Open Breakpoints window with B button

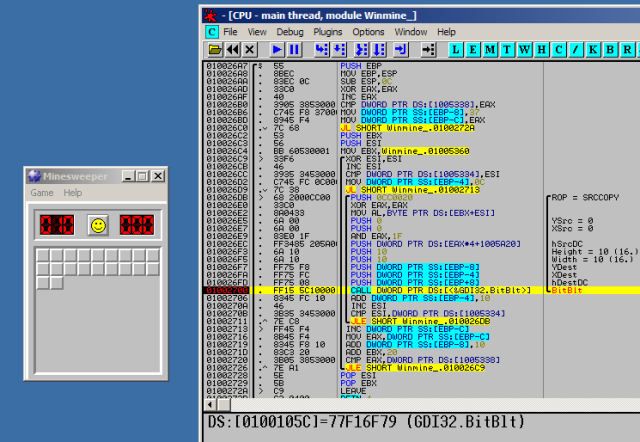pyautogui.click(x=610, y=50)
